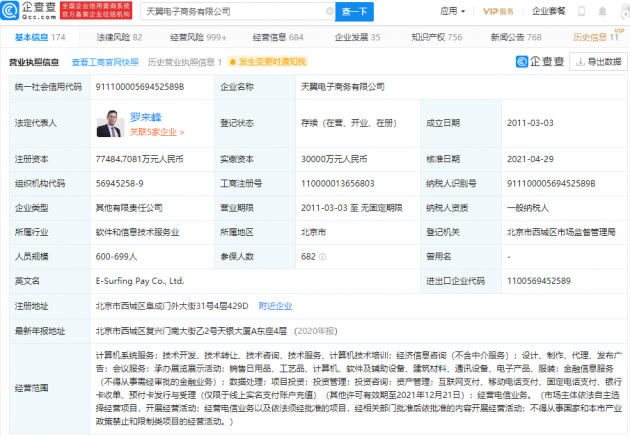Select industry 软件和信息技术服务业
This screenshot has height=437, width=630.
(137, 232)
